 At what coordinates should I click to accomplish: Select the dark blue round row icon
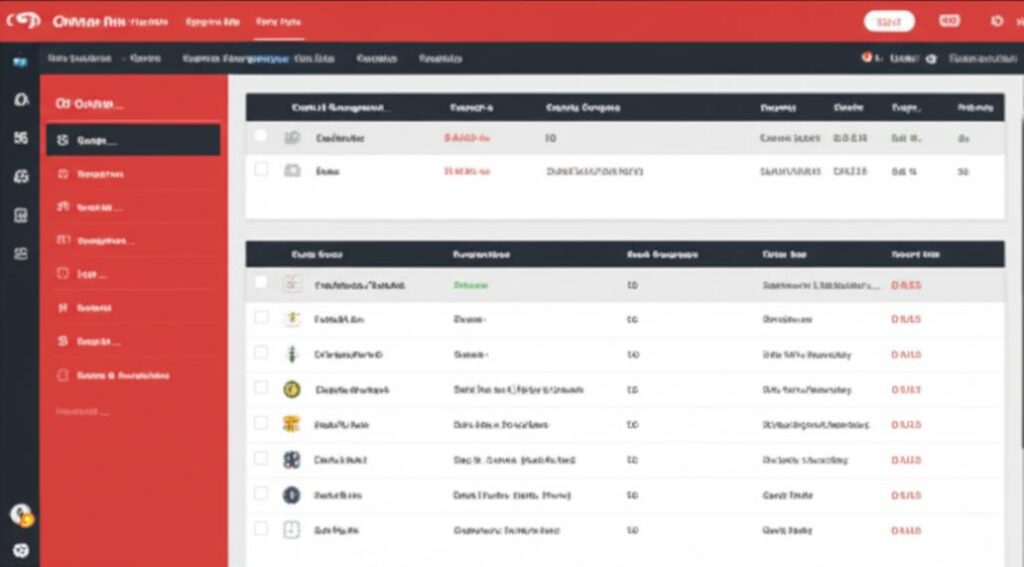coord(291,495)
